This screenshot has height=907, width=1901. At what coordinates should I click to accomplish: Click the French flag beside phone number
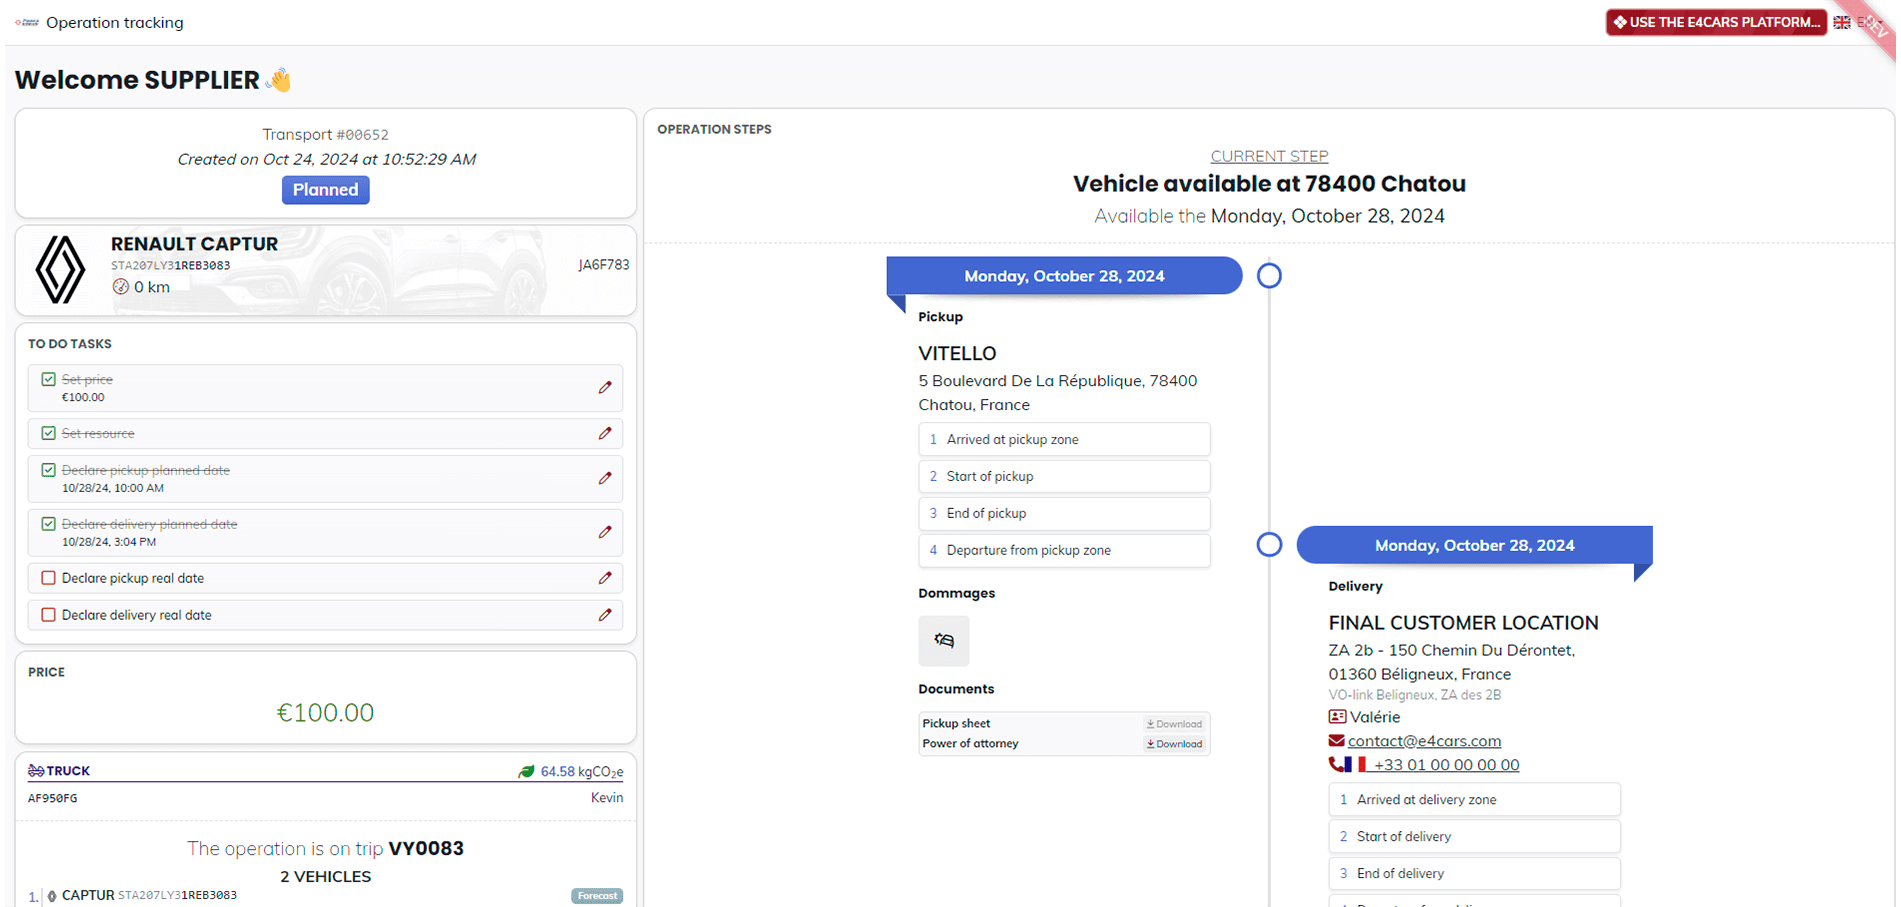tap(1356, 765)
